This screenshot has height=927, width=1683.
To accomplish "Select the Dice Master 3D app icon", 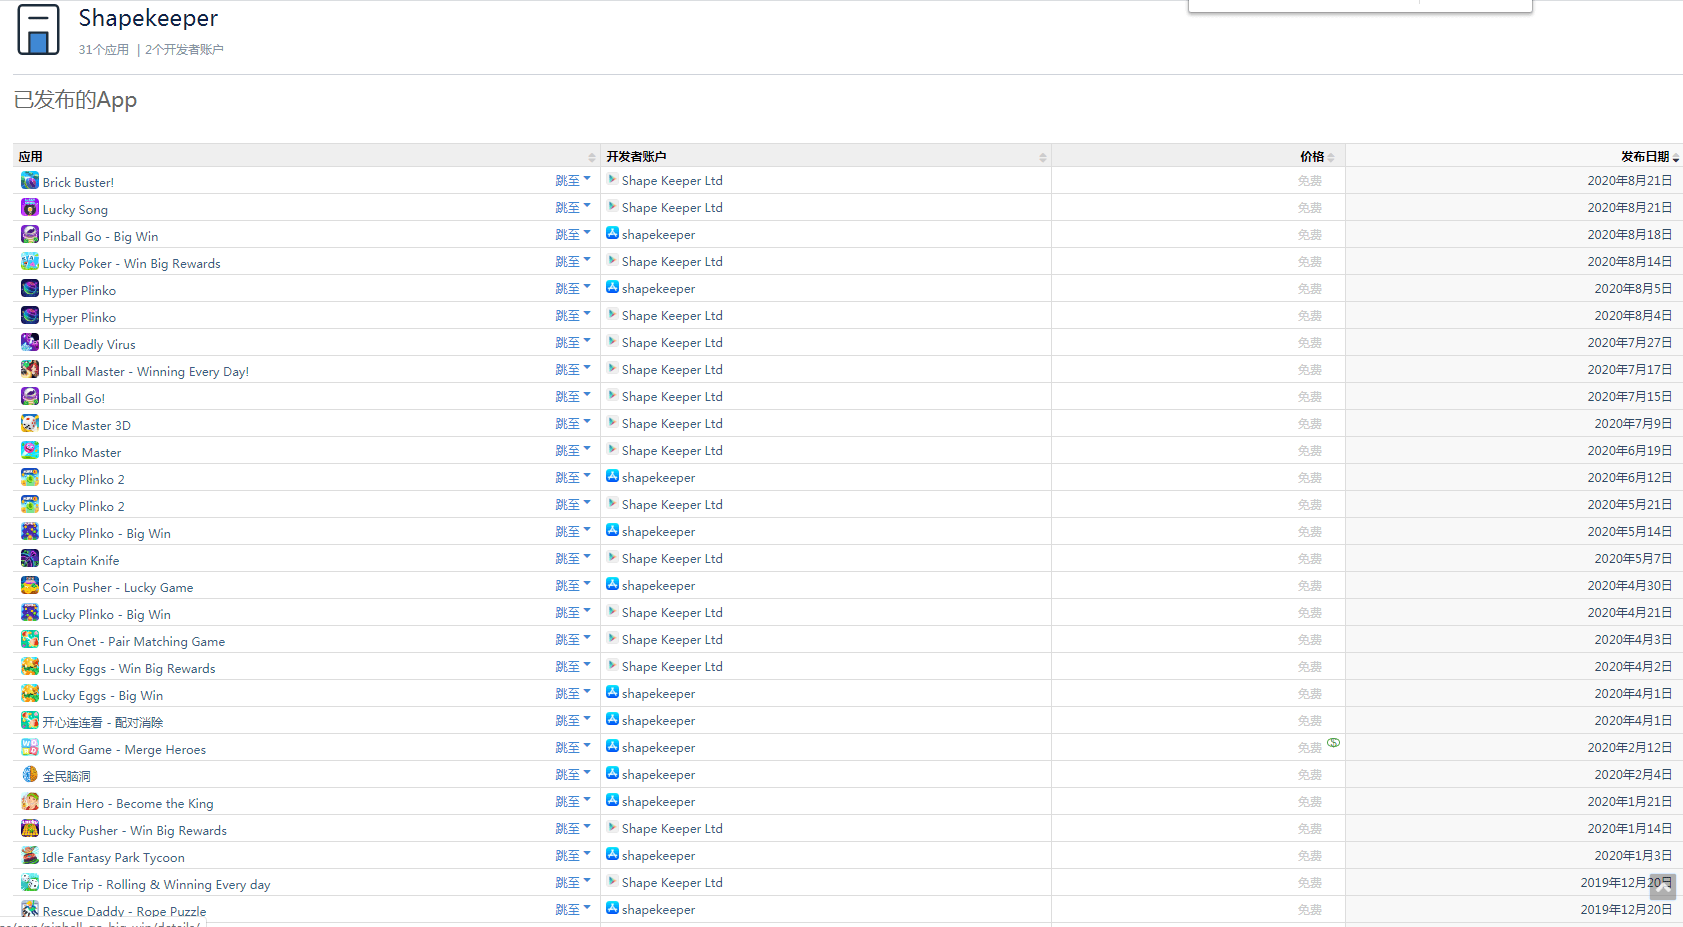I will coord(30,423).
